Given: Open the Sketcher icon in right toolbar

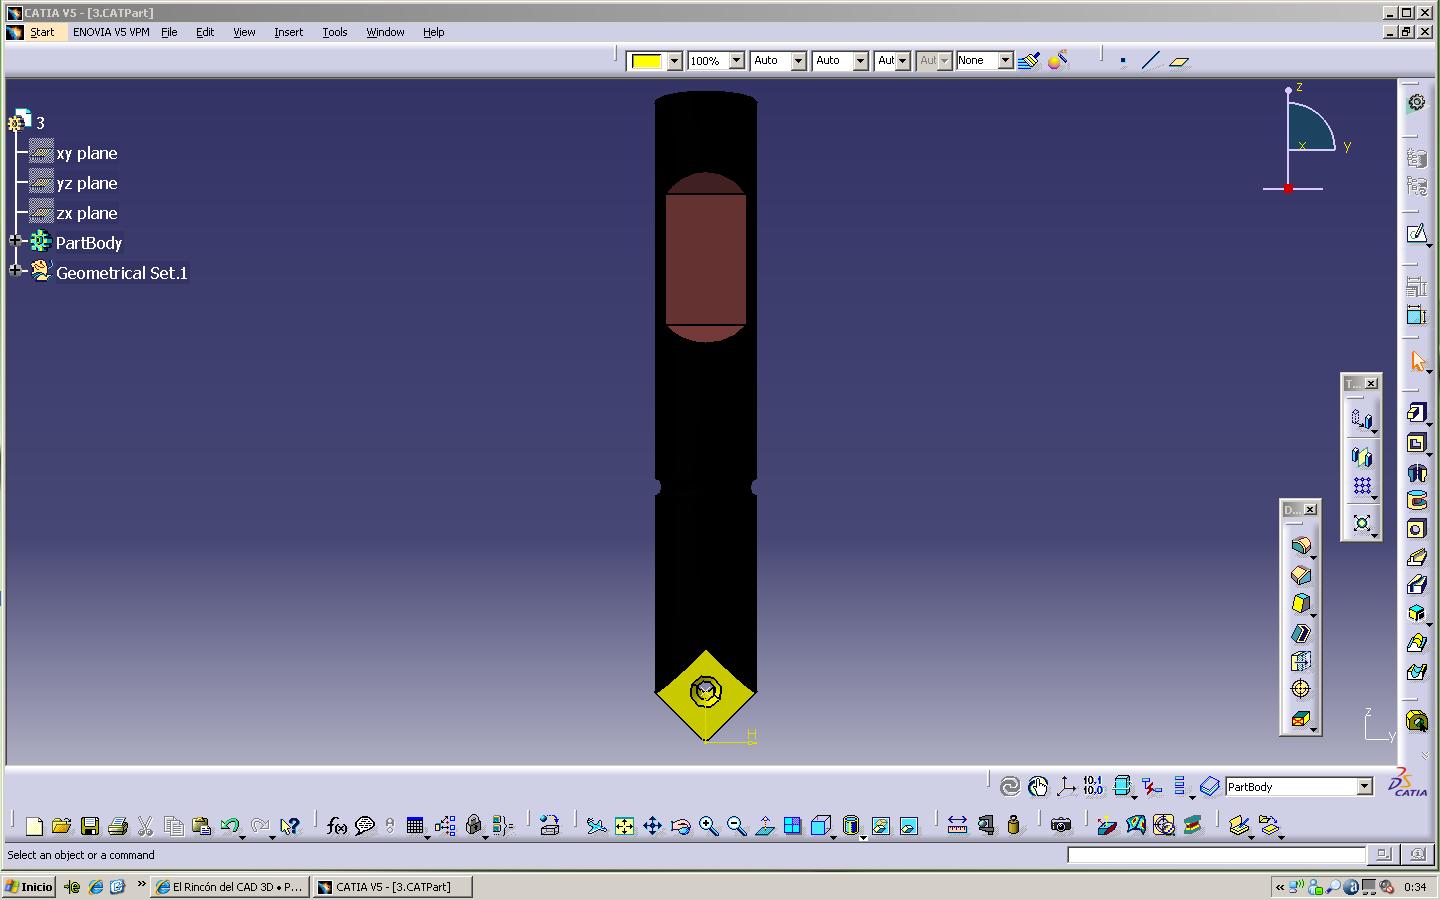Looking at the screenshot, I should click(1416, 234).
